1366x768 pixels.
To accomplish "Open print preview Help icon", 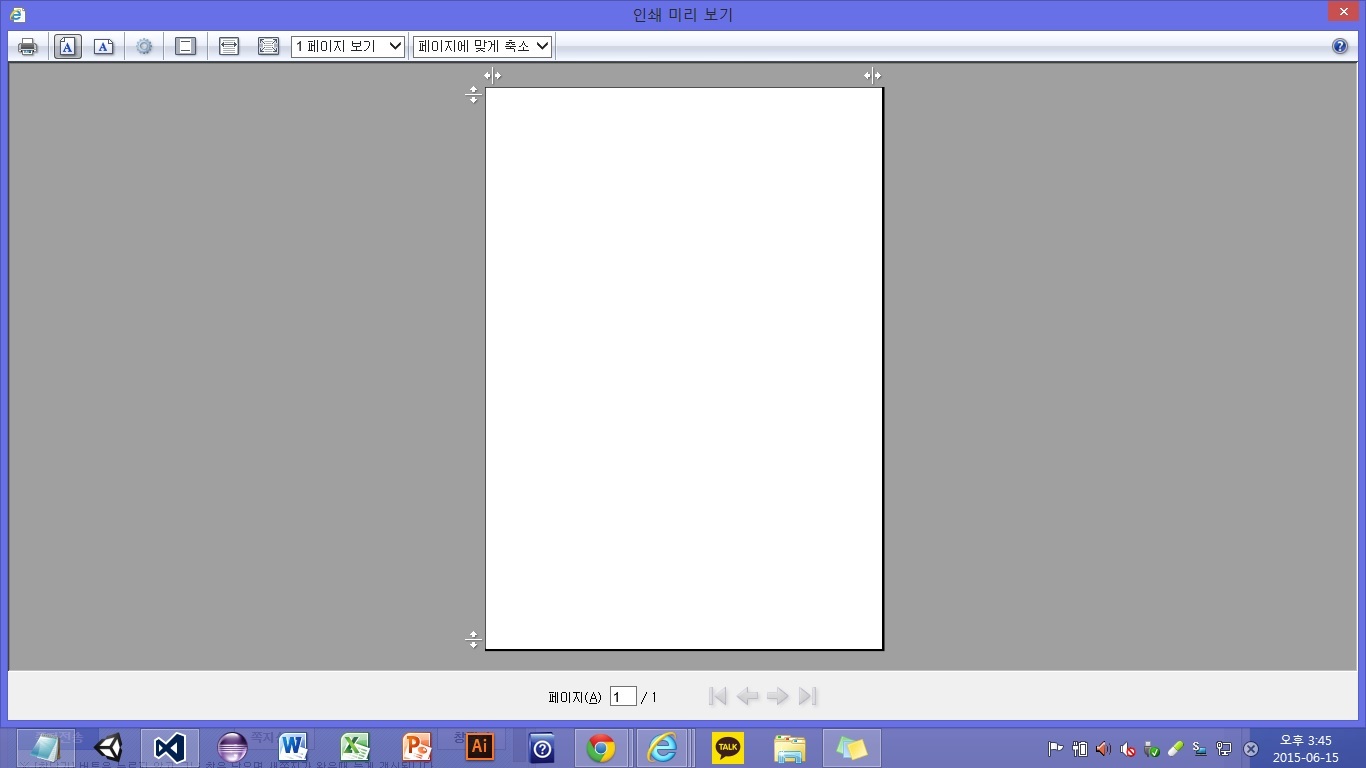I will tap(1340, 47).
